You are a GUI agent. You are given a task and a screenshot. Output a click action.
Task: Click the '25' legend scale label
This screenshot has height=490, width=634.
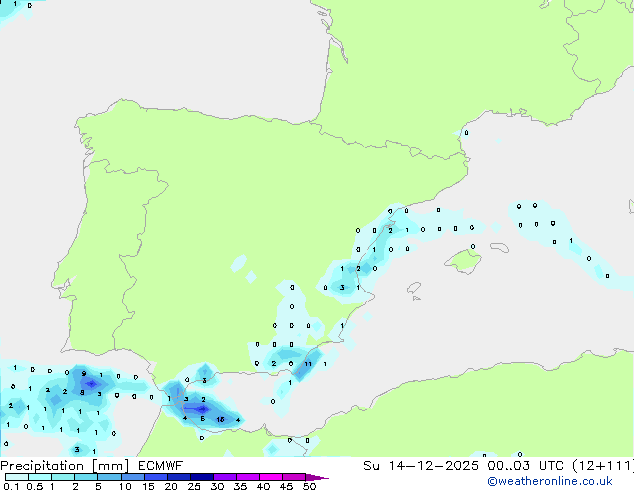[194, 486]
